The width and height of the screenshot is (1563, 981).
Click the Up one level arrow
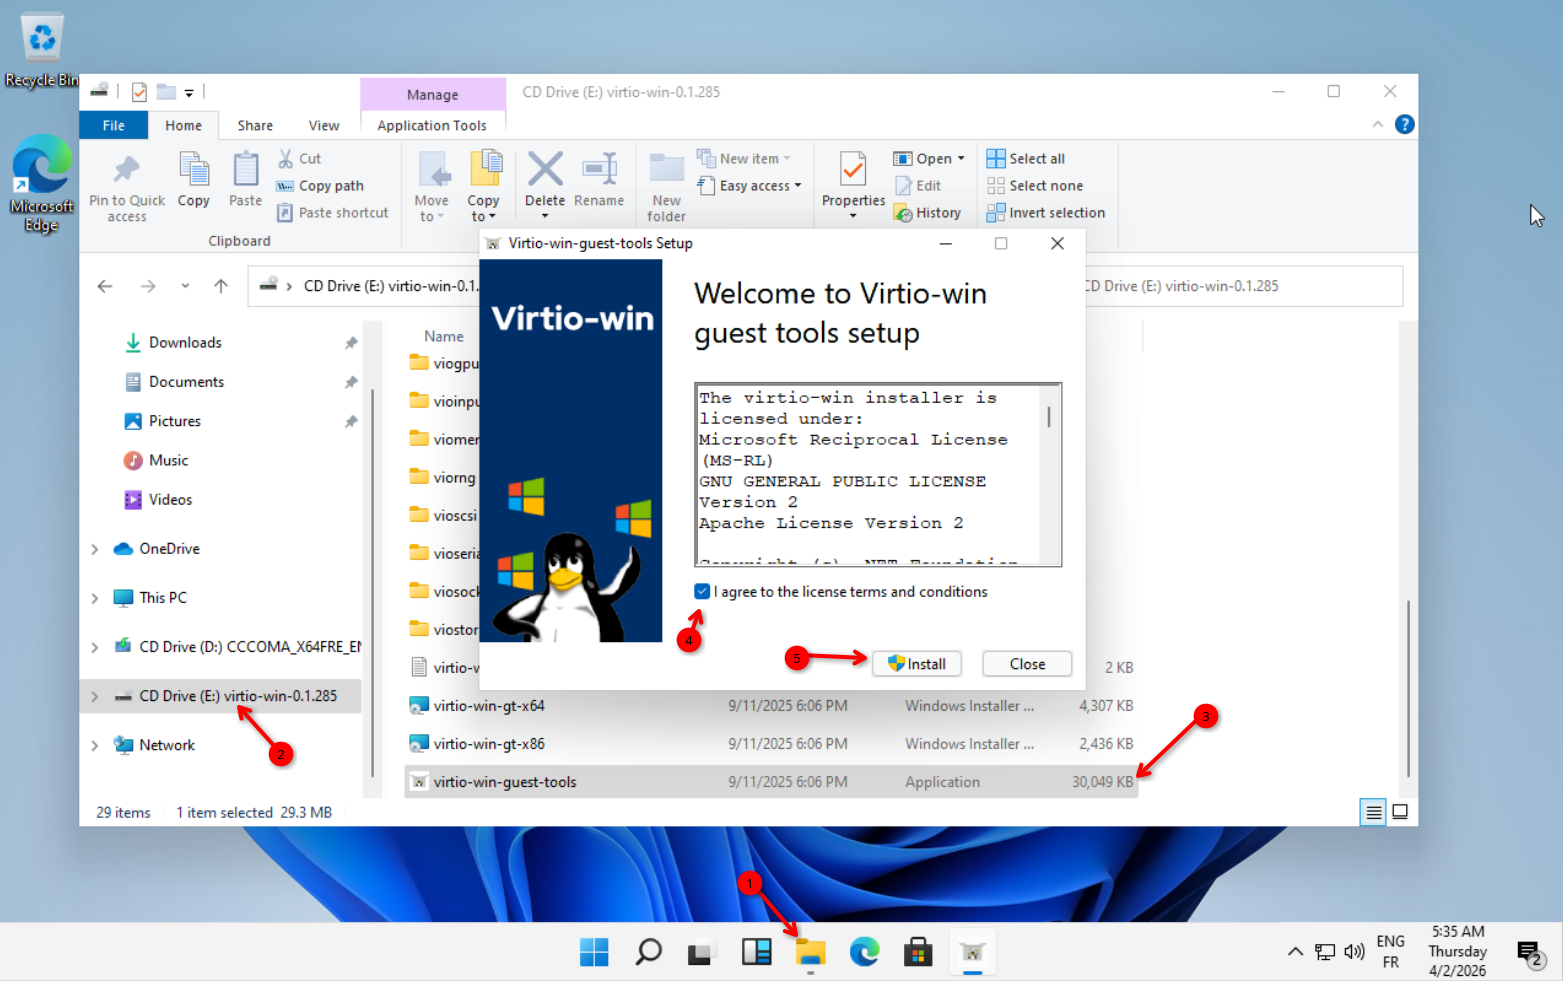click(221, 286)
